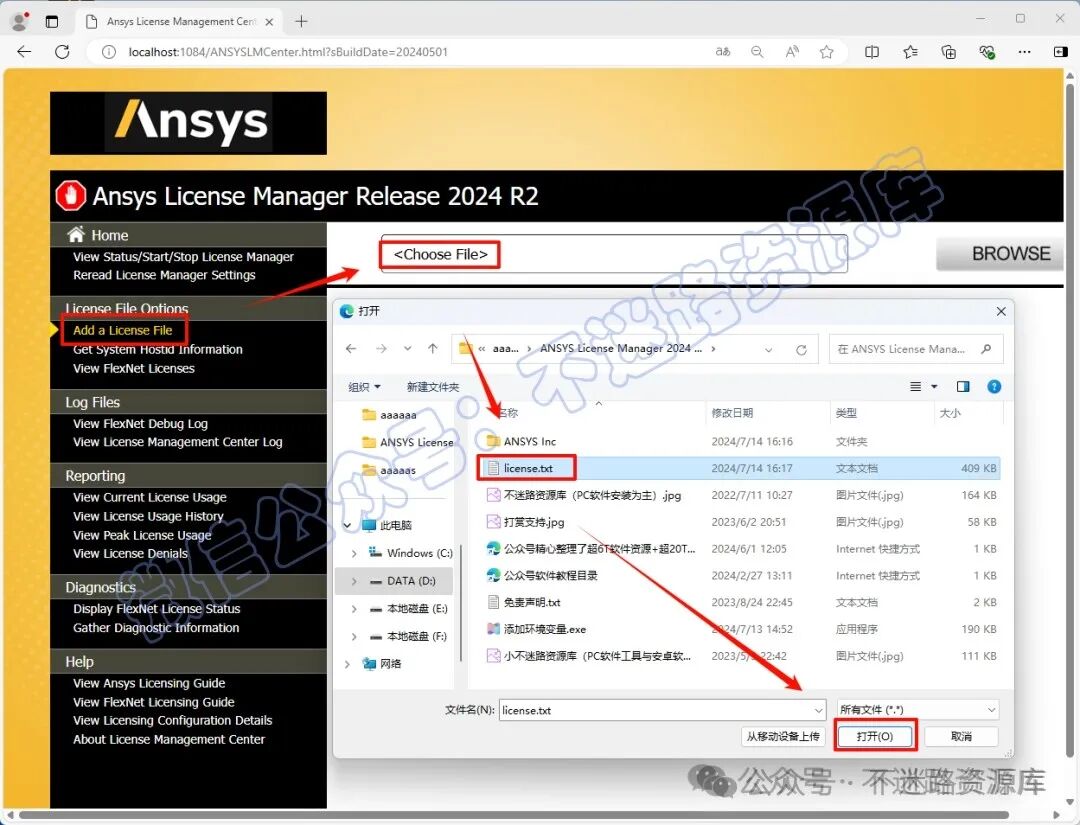This screenshot has height=825, width=1080.
Task: Open View Ansys Licensing Guide link
Action: pos(149,683)
